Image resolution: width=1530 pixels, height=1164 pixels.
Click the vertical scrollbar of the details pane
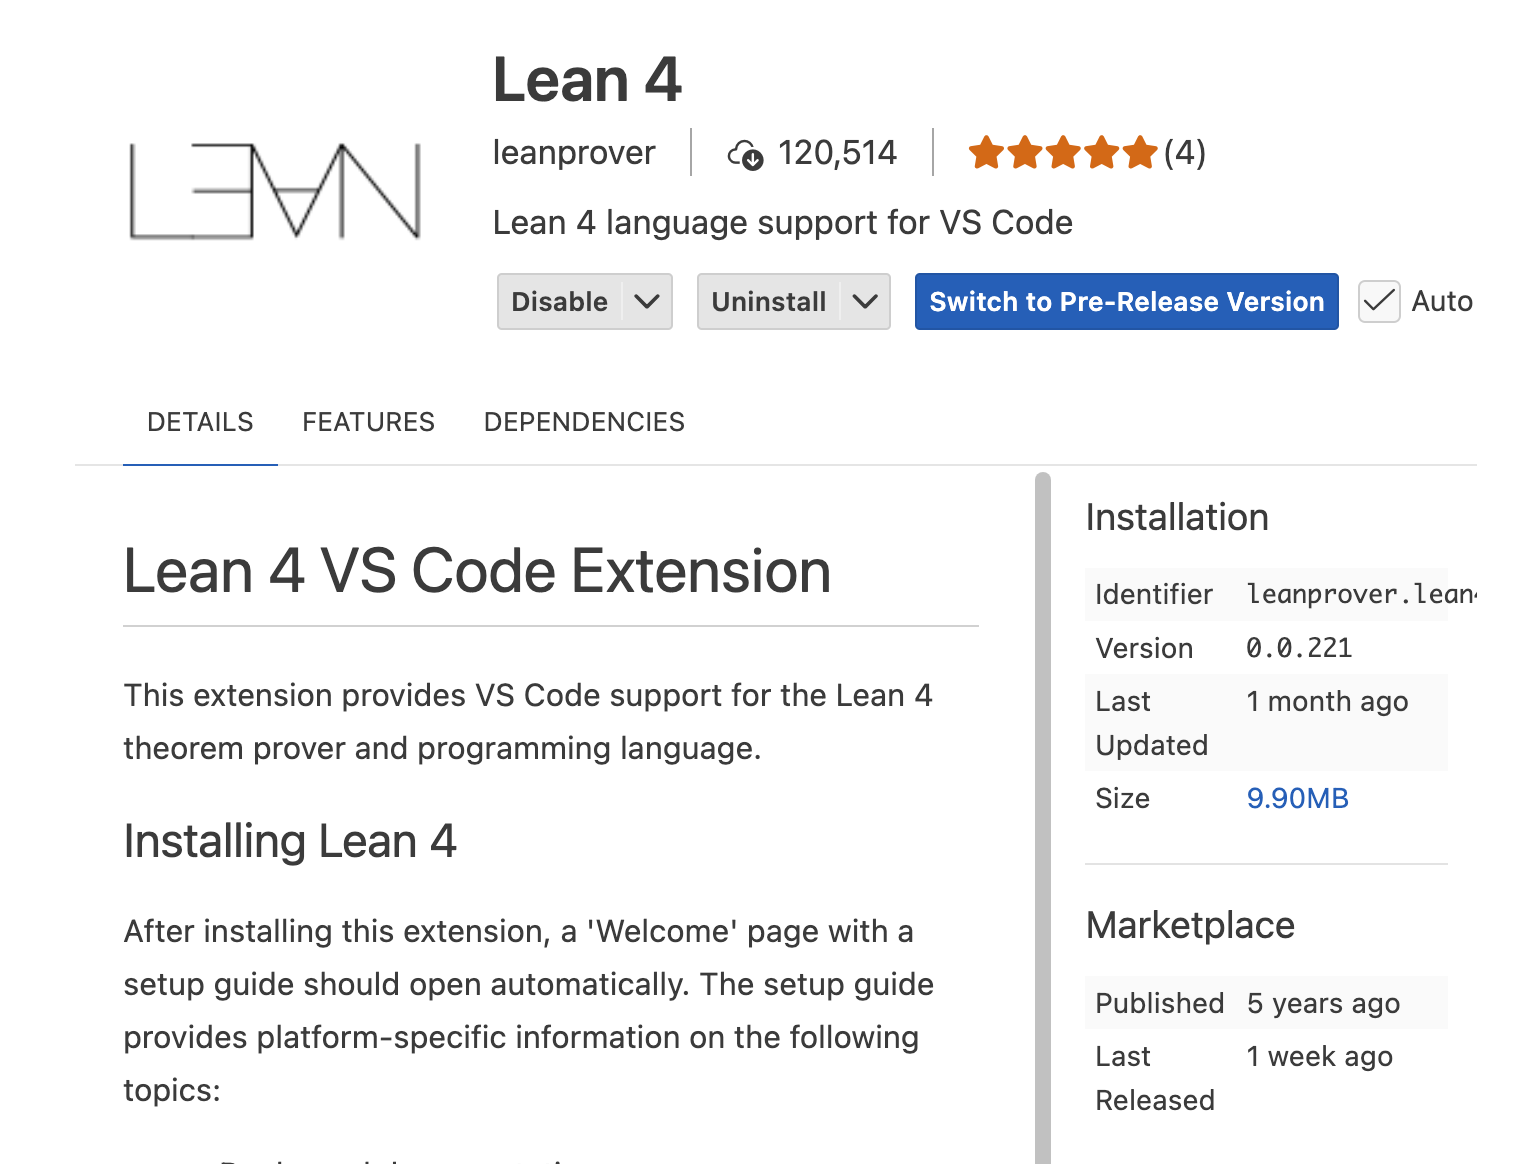click(x=1043, y=800)
